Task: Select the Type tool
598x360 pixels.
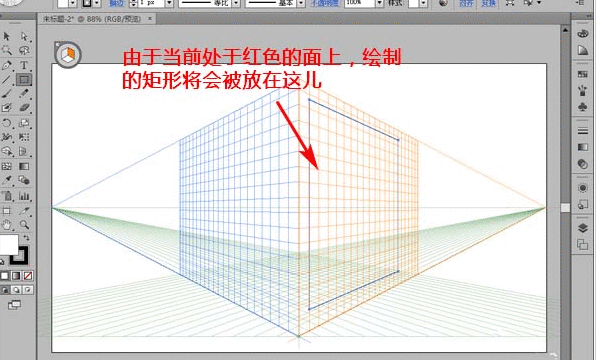Action: [24, 65]
